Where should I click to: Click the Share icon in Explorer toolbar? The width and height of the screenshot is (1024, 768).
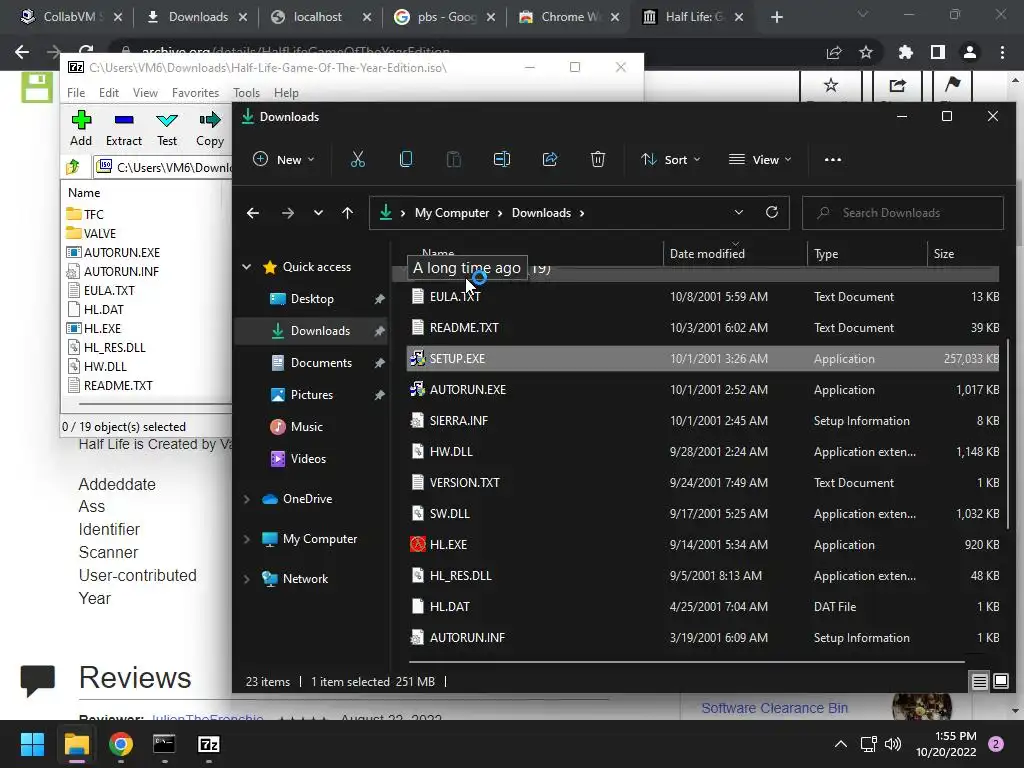click(x=550, y=159)
